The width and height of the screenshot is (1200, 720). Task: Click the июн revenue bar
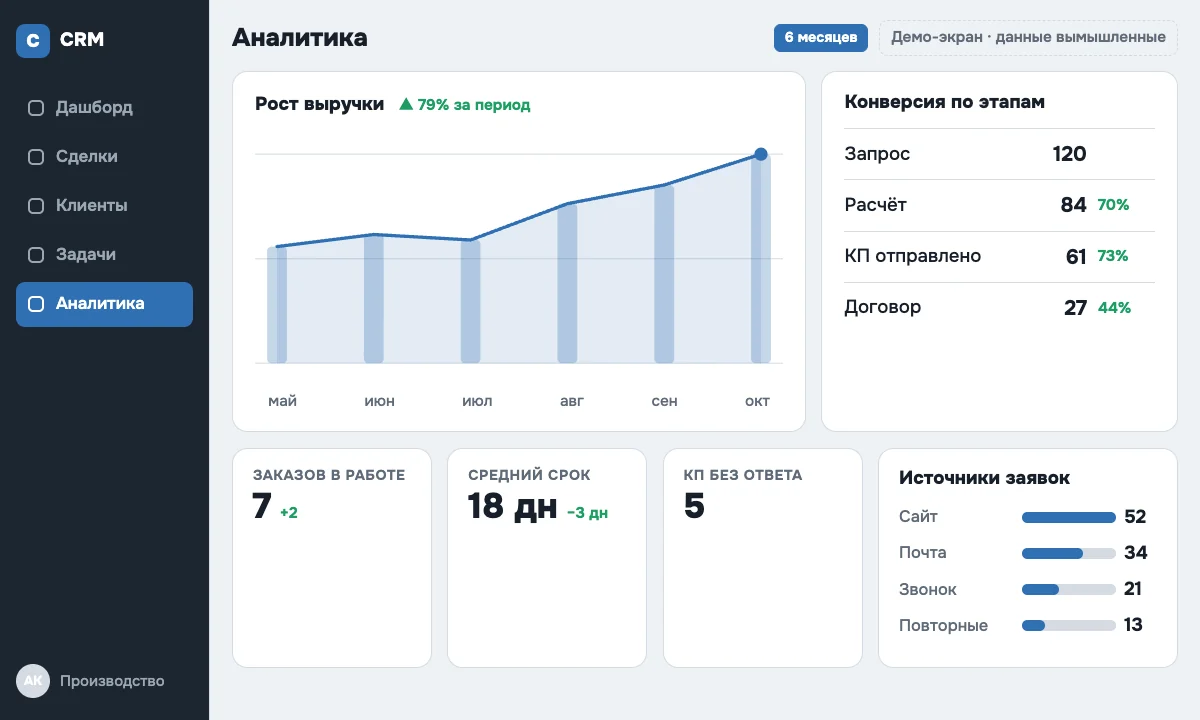point(374,299)
